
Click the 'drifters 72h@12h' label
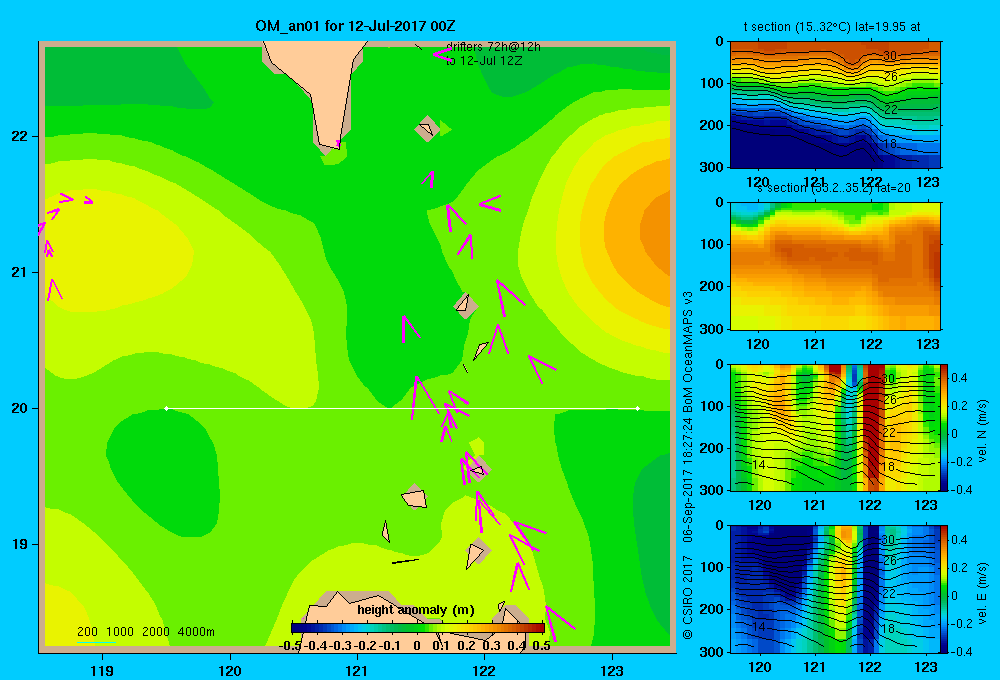pyautogui.click(x=493, y=47)
